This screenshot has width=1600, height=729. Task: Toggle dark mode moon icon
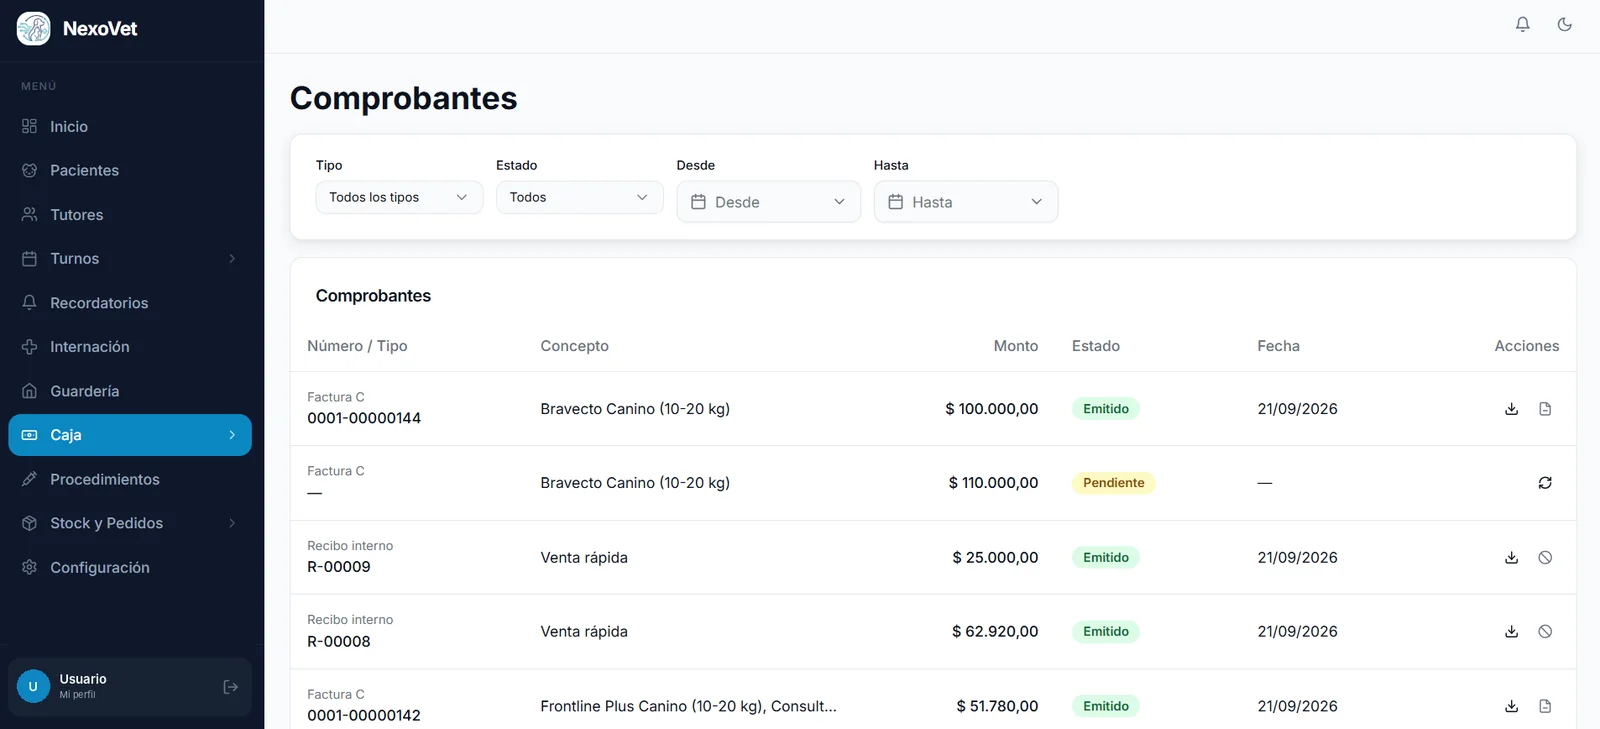[x=1565, y=24]
